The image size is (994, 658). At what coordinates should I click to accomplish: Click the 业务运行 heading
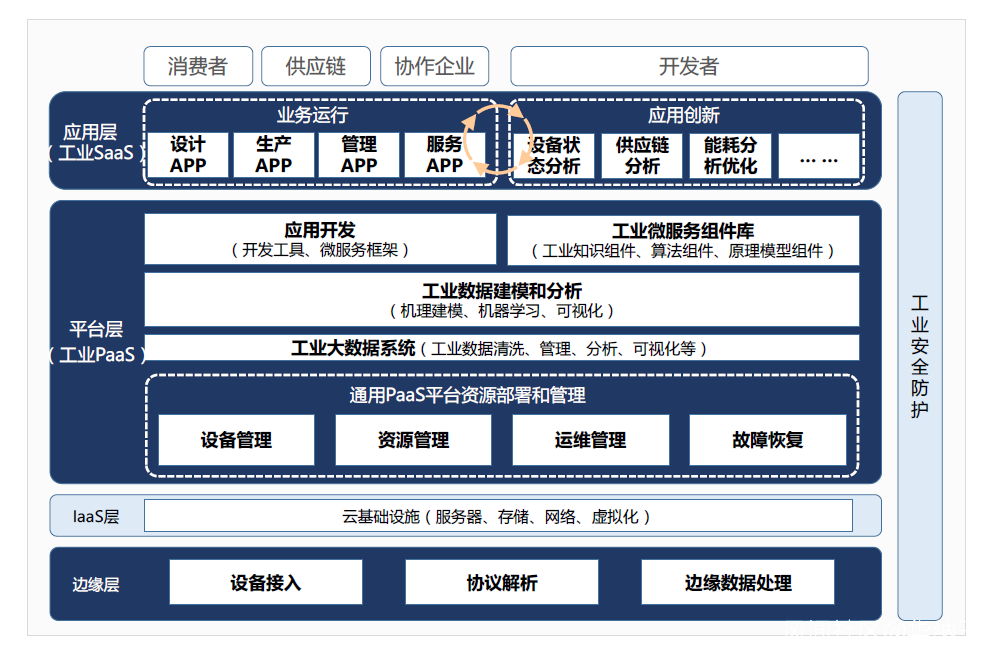pyautogui.click(x=313, y=115)
